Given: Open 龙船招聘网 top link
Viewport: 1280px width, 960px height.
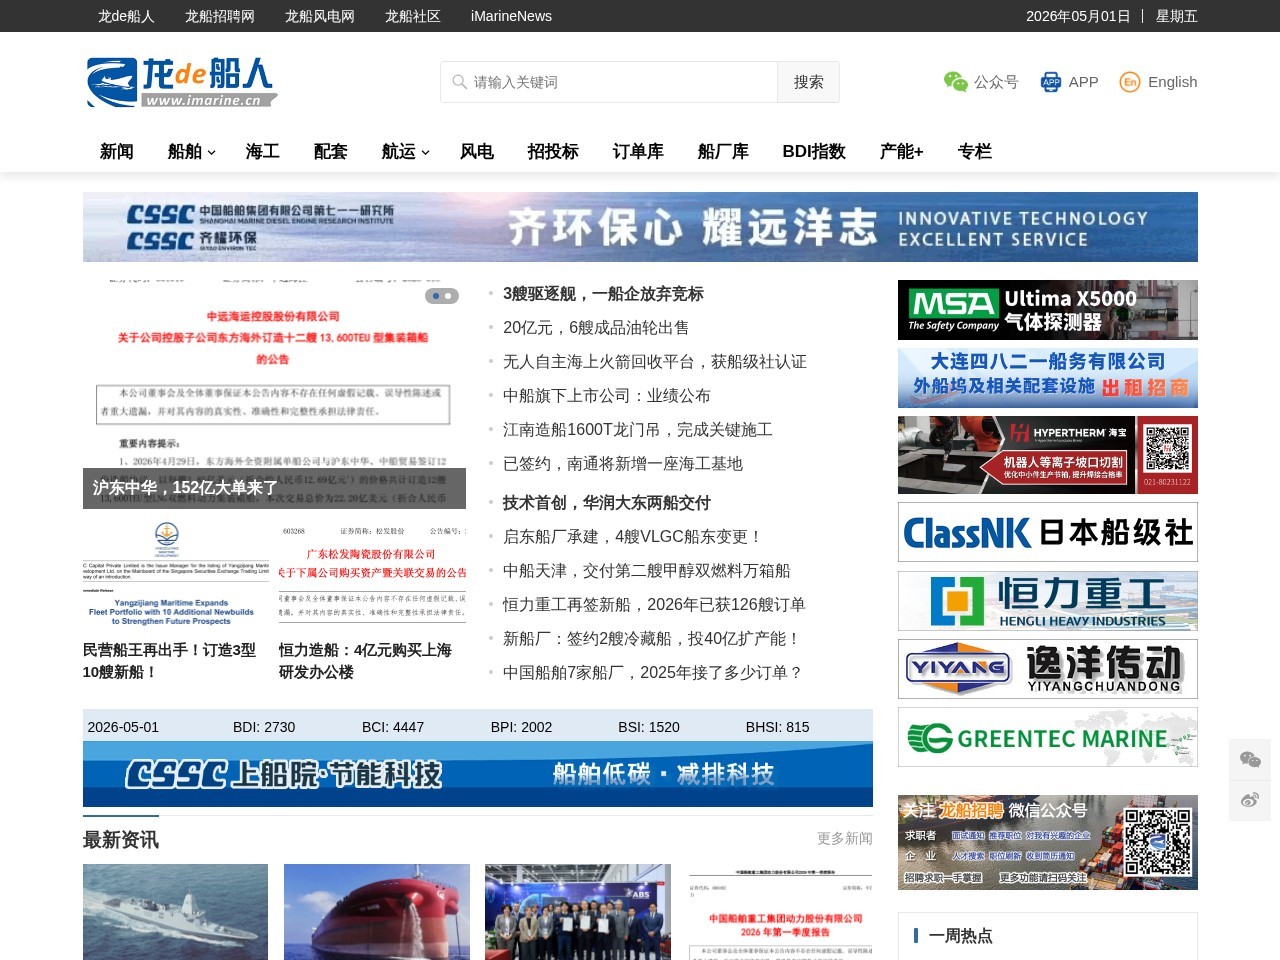Looking at the screenshot, I should (220, 16).
